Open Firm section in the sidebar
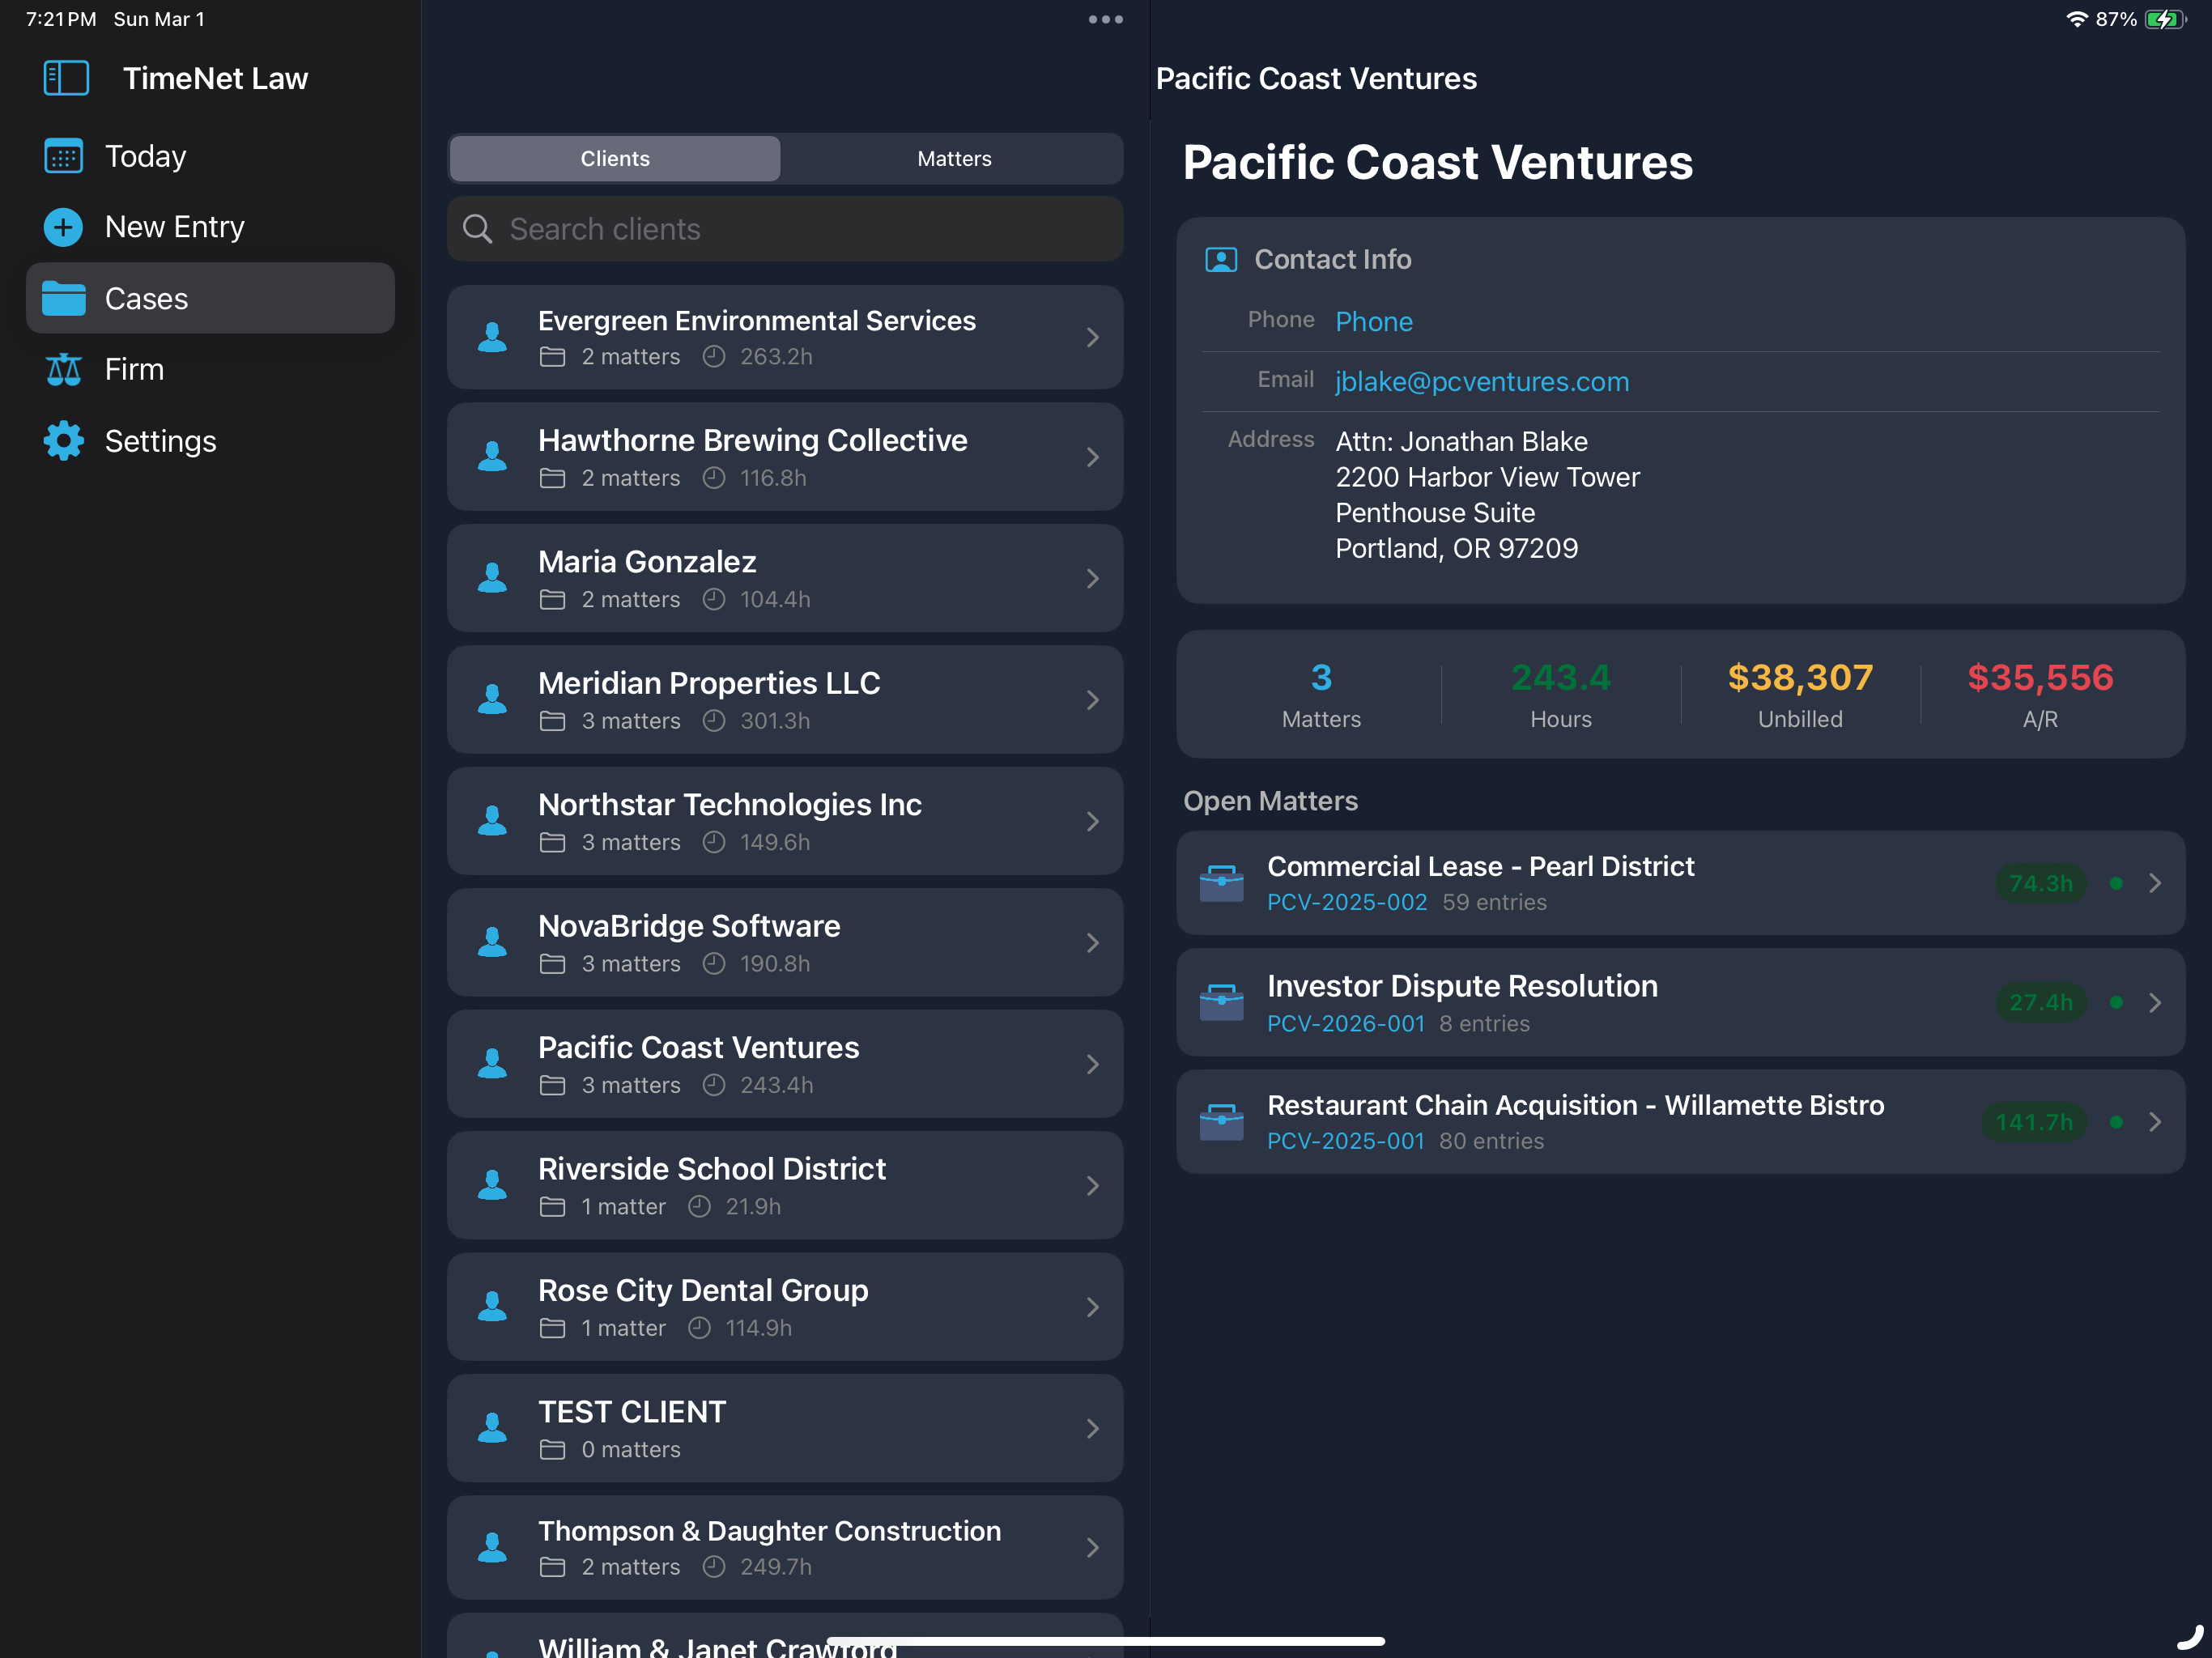This screenshot has height=1658, width=2212. (x=210, y=369)
